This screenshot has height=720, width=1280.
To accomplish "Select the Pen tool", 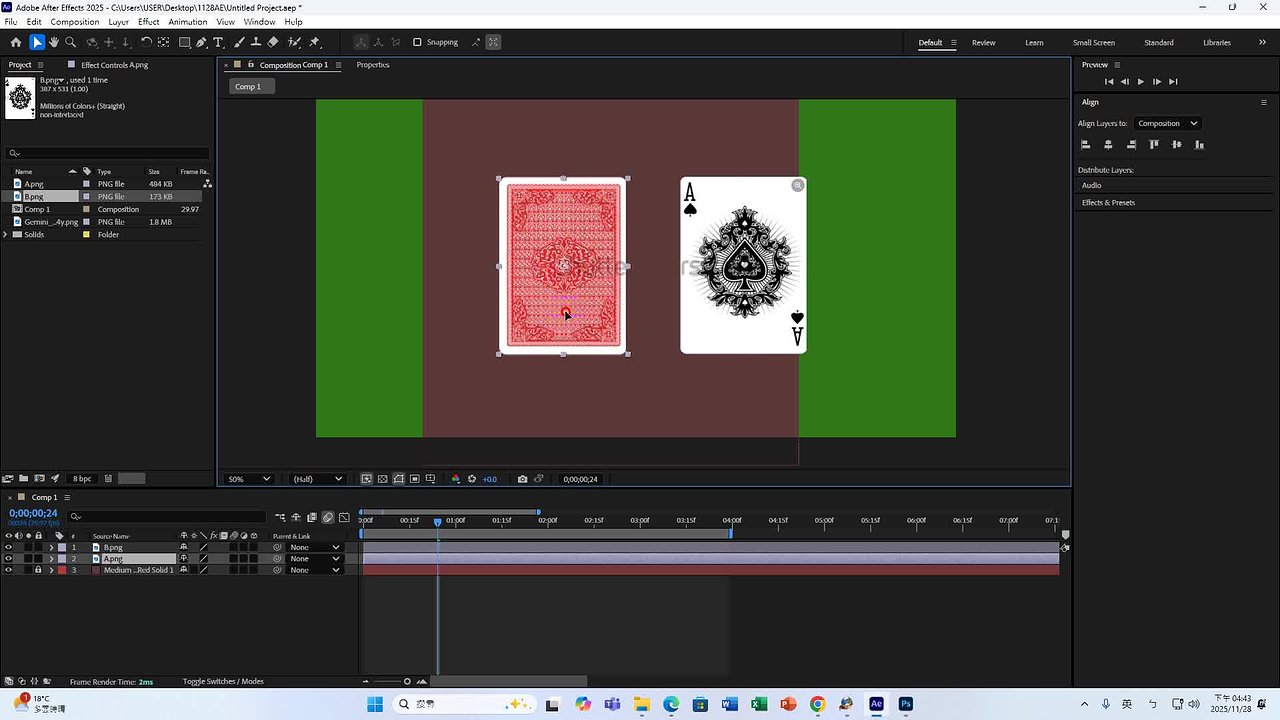I will (201, 42).
